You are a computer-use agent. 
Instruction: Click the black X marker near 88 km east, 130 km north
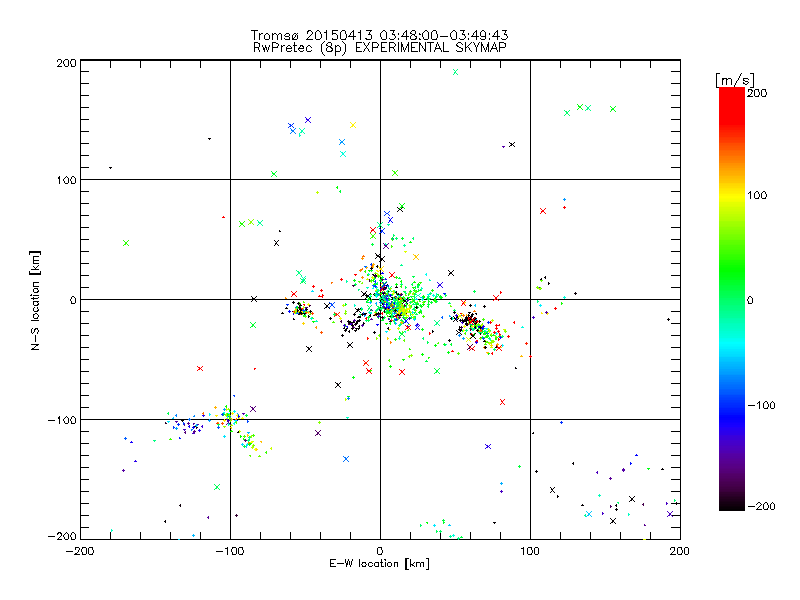[512, 144]
